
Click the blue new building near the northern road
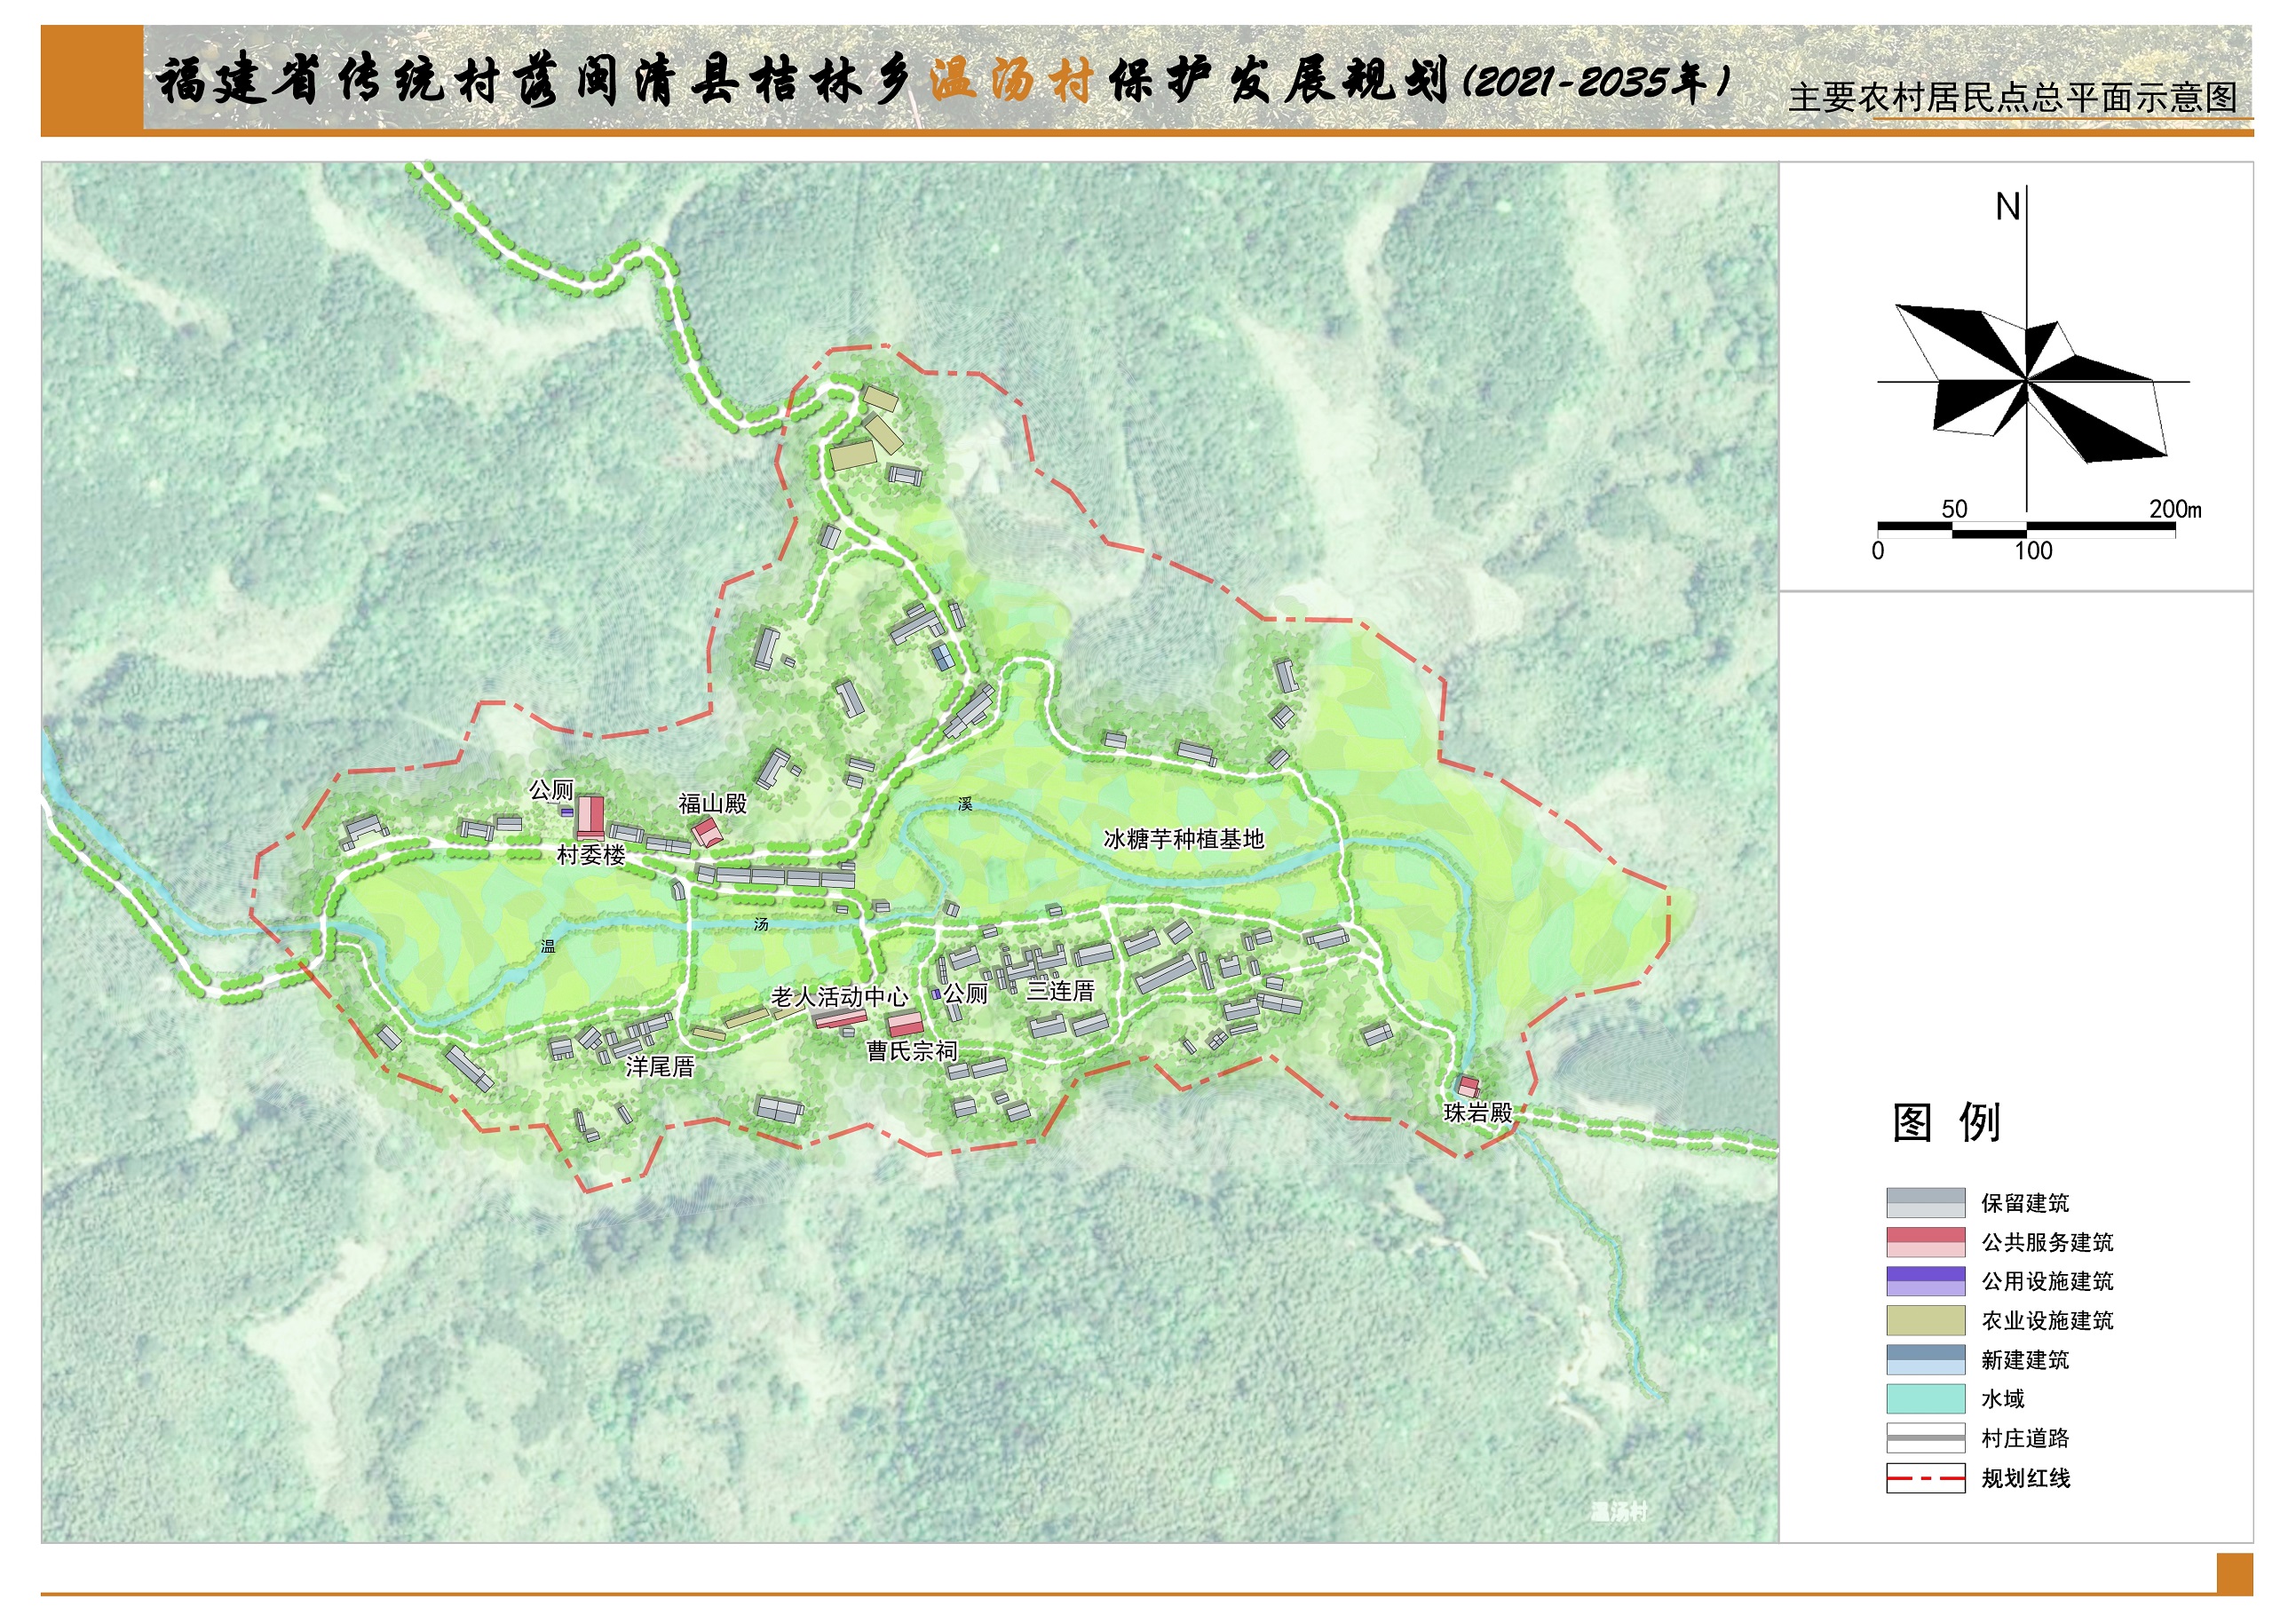click(x=943, y=657)
